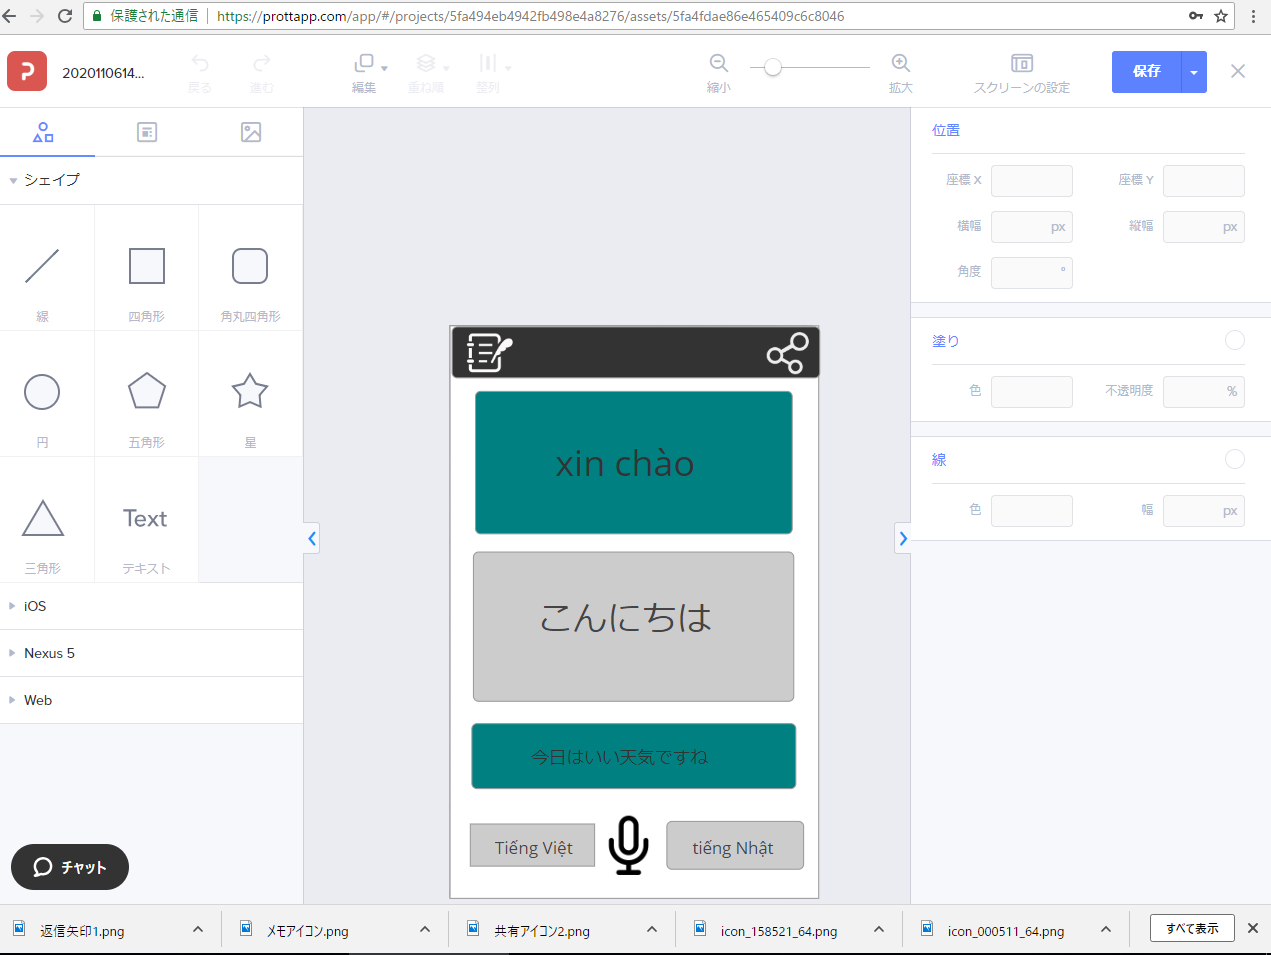The height and width of the screenshot is (955, 1271).
Task: Switch to the UI components tab
Action: click(147, 132)
